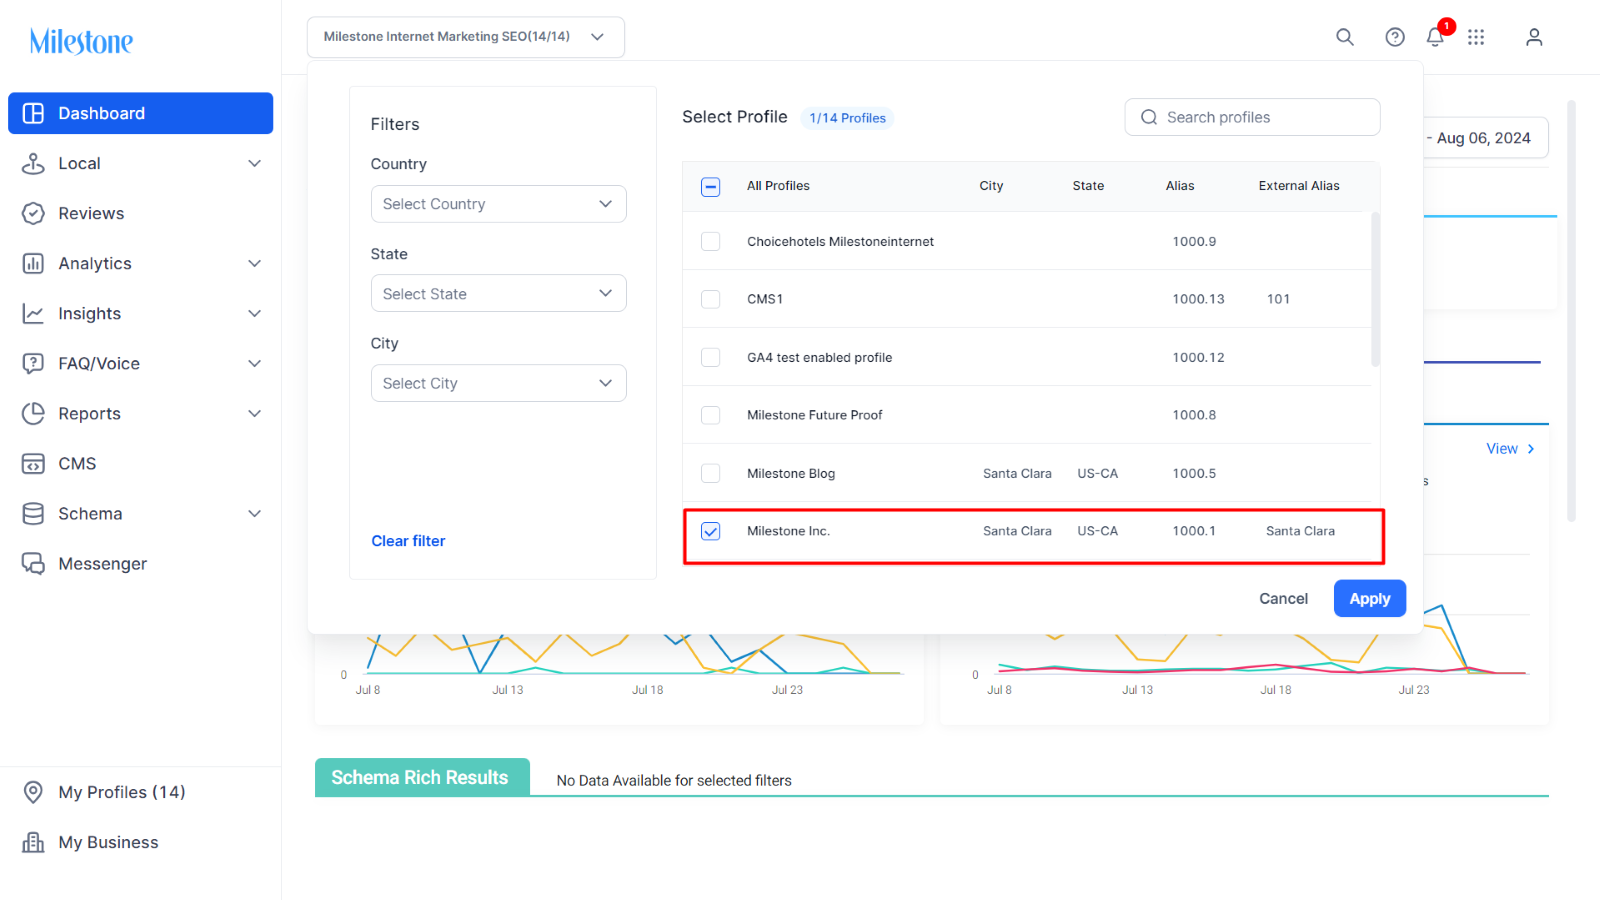Follow the View link

click(1510, 449)
